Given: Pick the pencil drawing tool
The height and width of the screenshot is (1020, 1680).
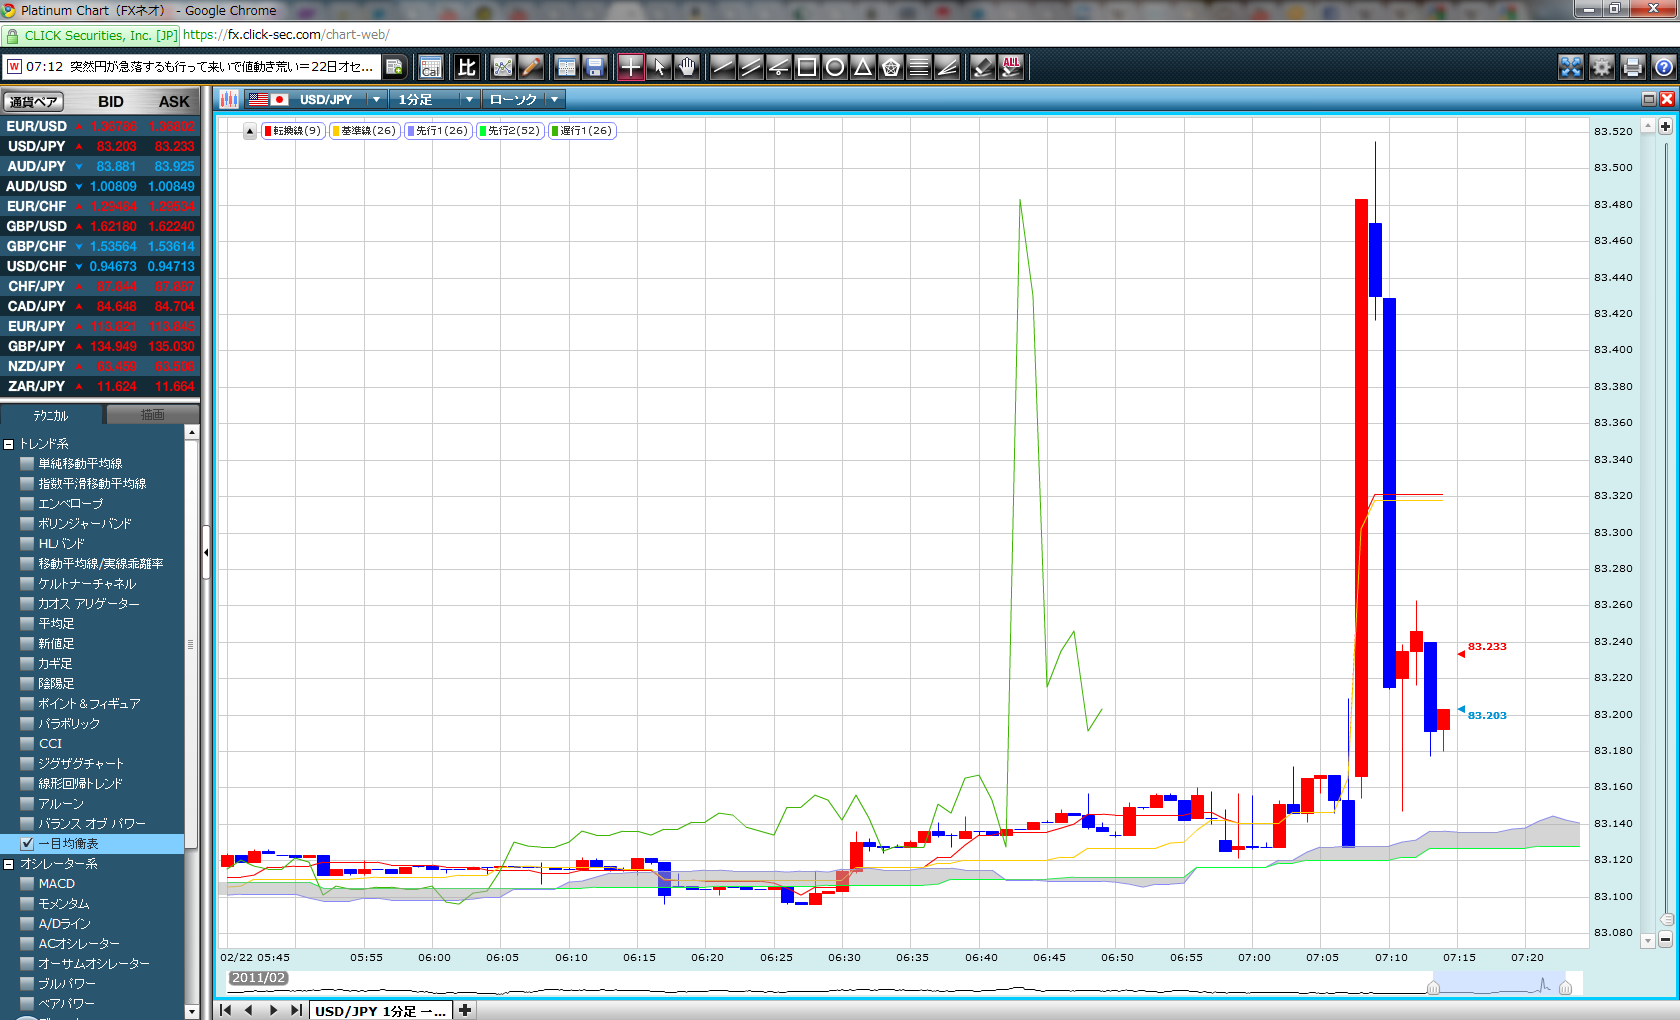Looking at the screenshot, I should click(531, 67).
